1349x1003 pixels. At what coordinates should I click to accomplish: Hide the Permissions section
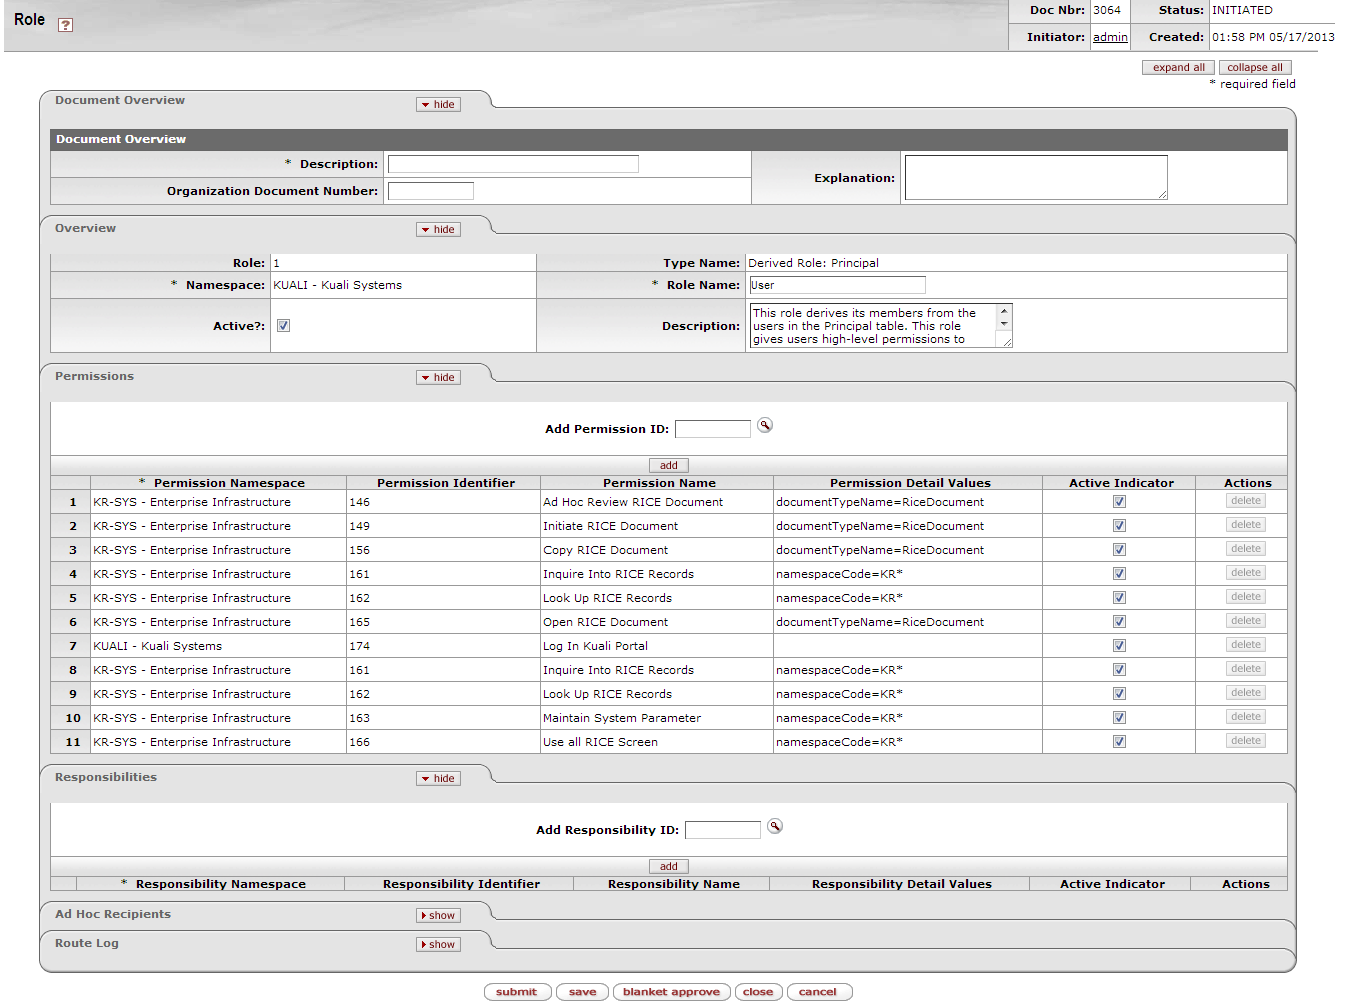(438, 378)
